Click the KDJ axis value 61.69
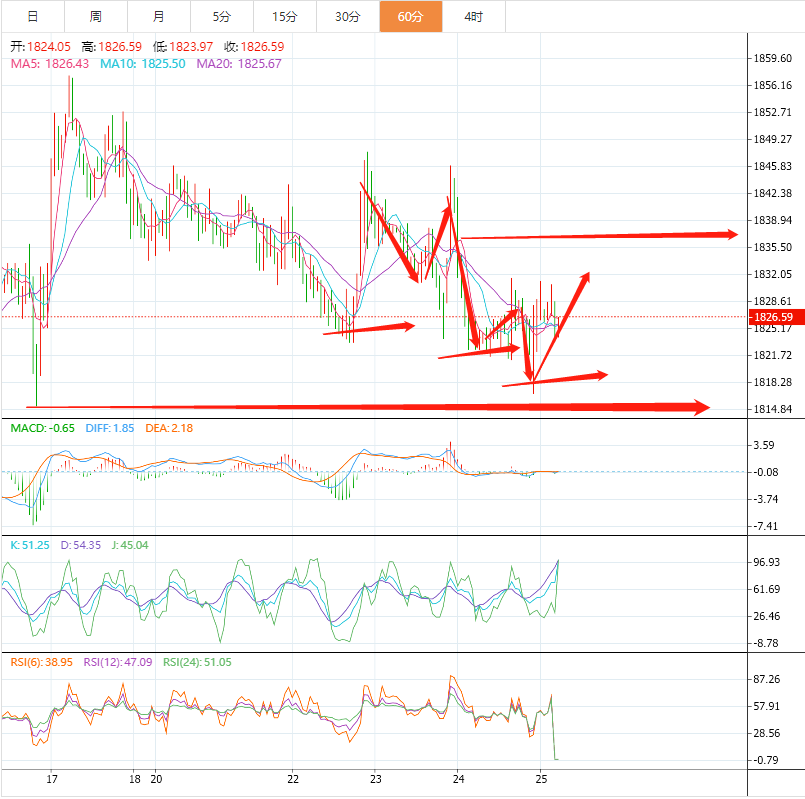 click(x=766, y=589)
